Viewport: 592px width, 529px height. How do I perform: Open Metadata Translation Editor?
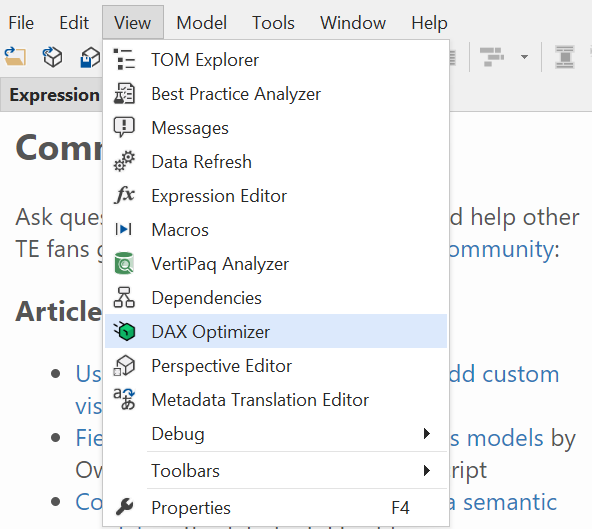pyautogui.click(x=276, y=399)
